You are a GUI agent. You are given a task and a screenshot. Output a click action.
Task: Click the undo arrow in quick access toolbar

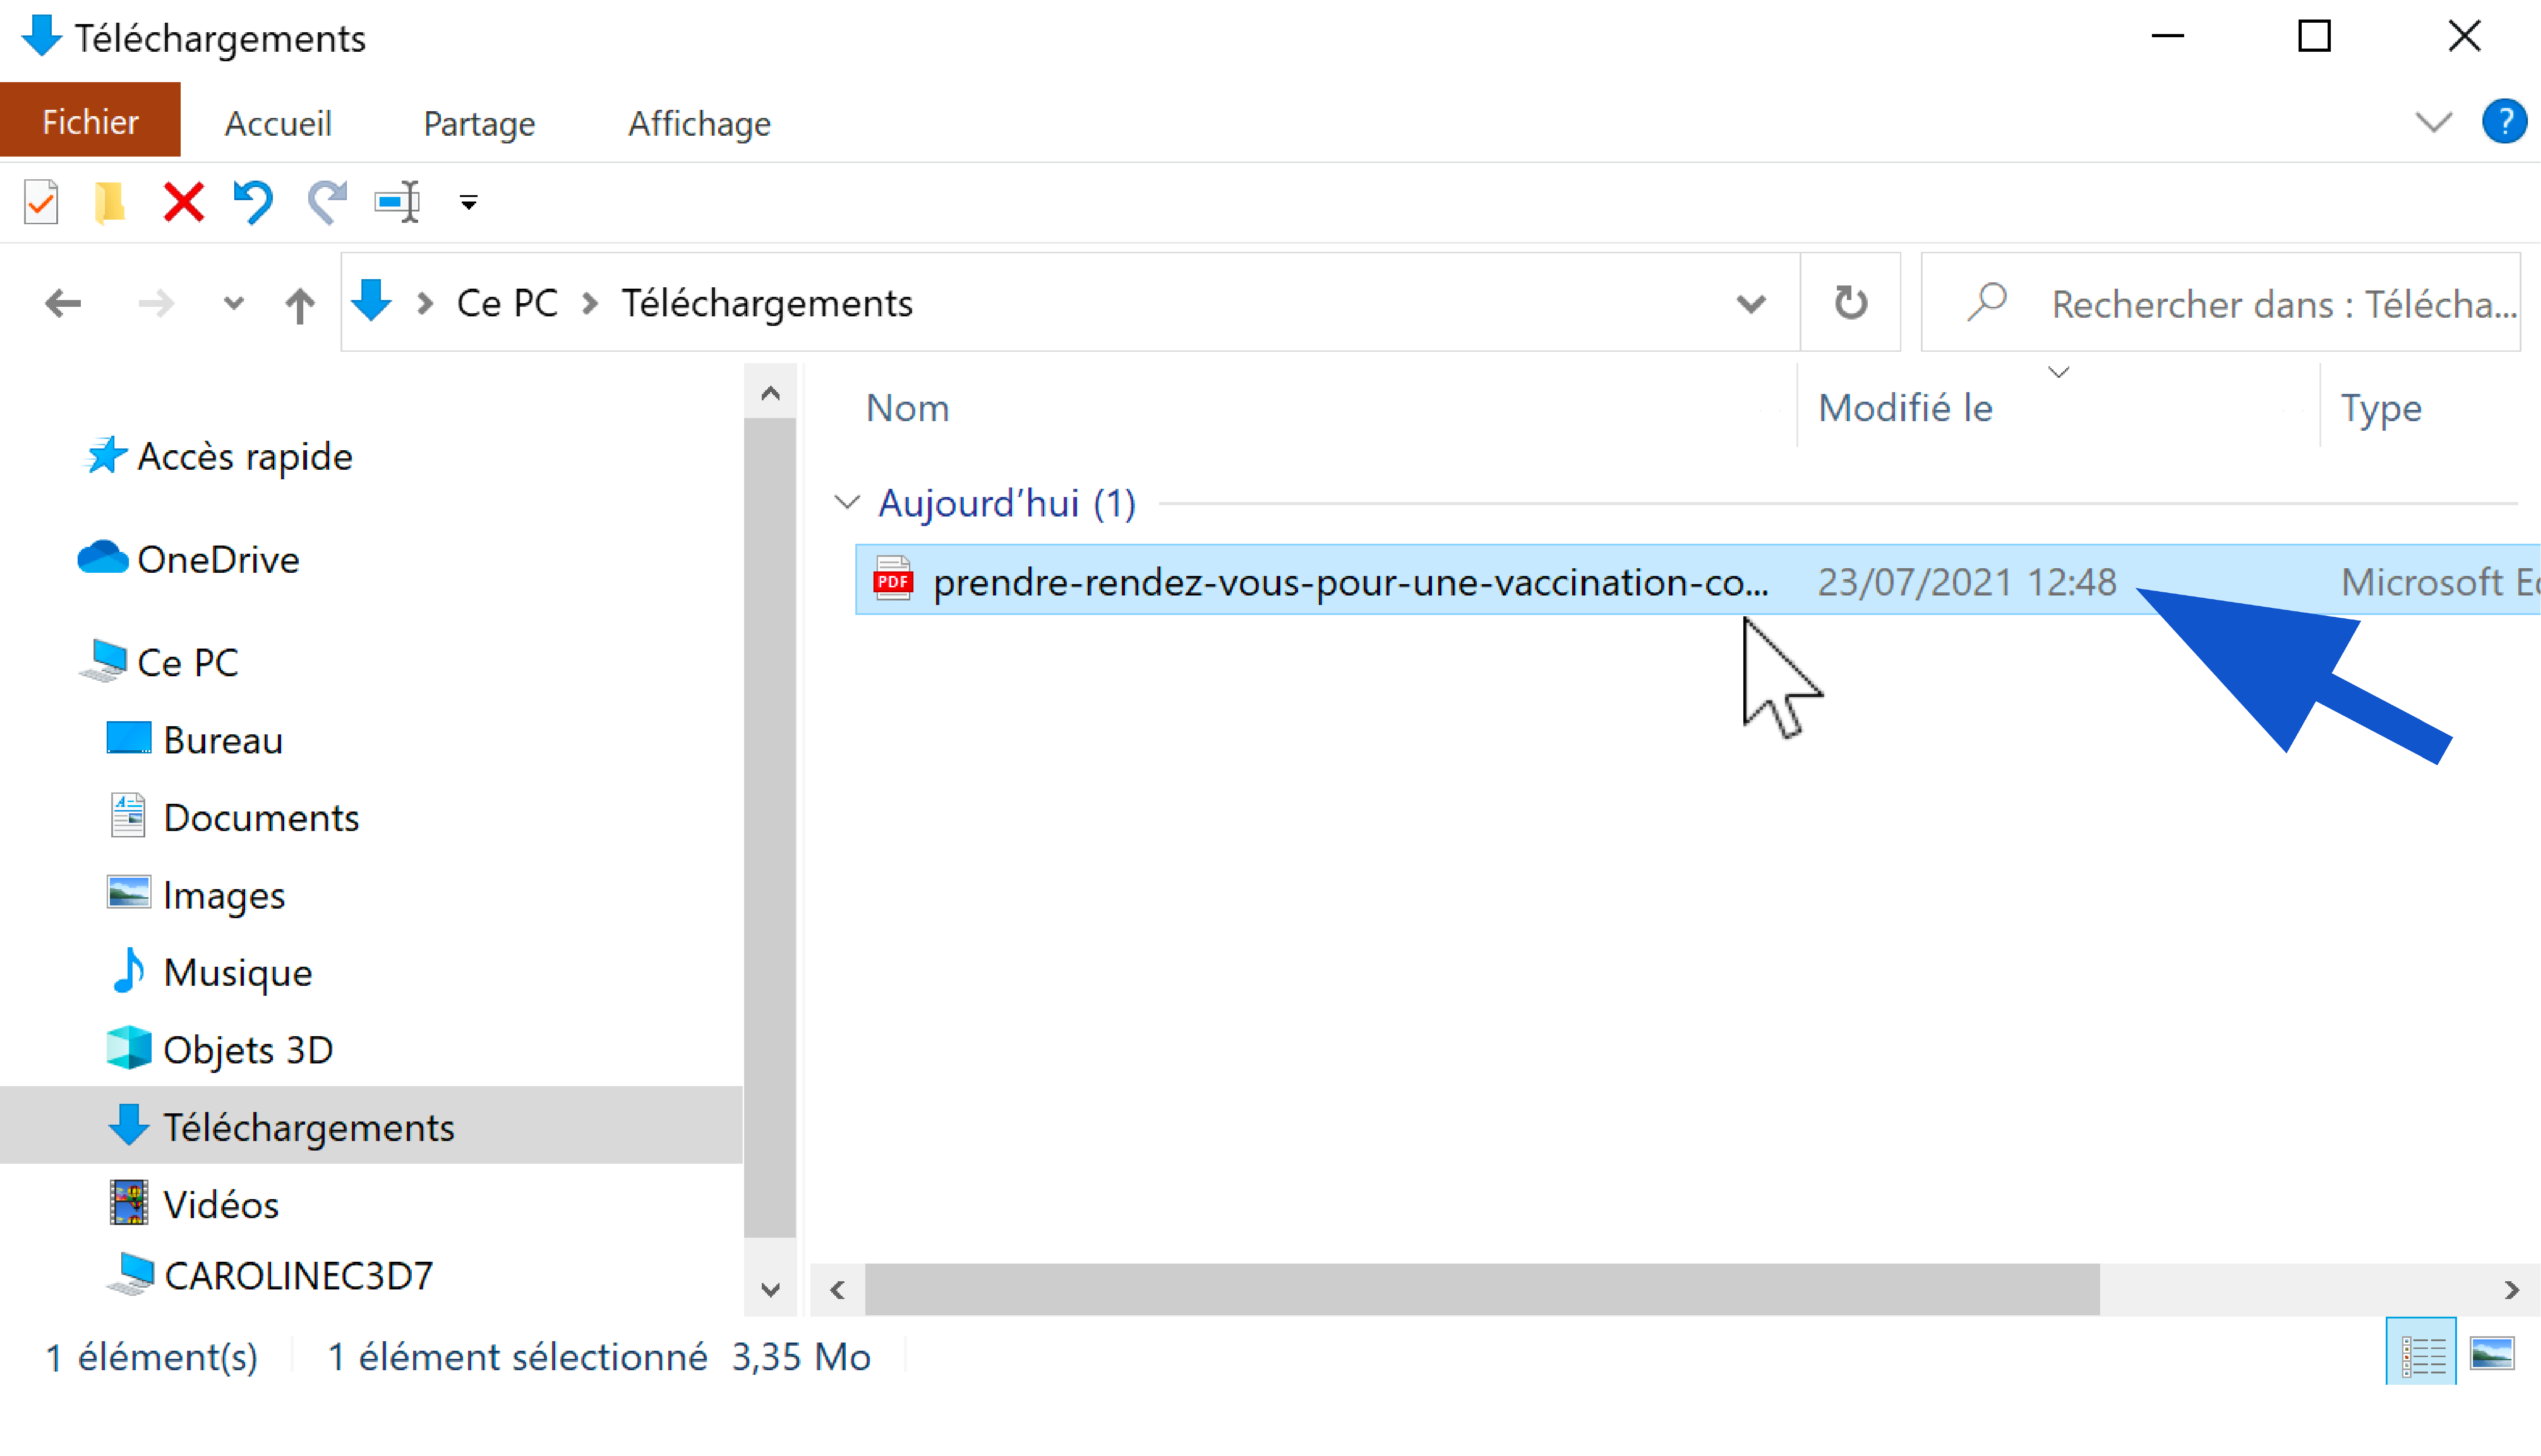(253, 202)
